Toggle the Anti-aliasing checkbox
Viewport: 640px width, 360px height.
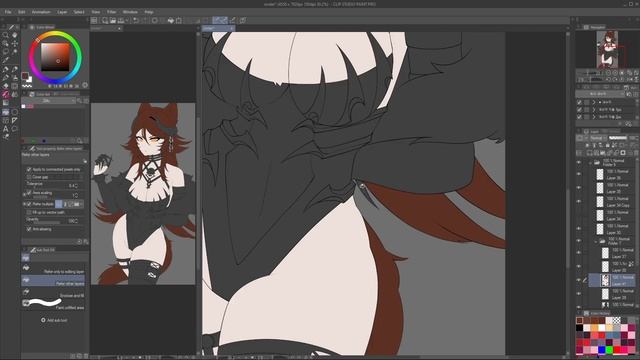(x=29, y=229)
